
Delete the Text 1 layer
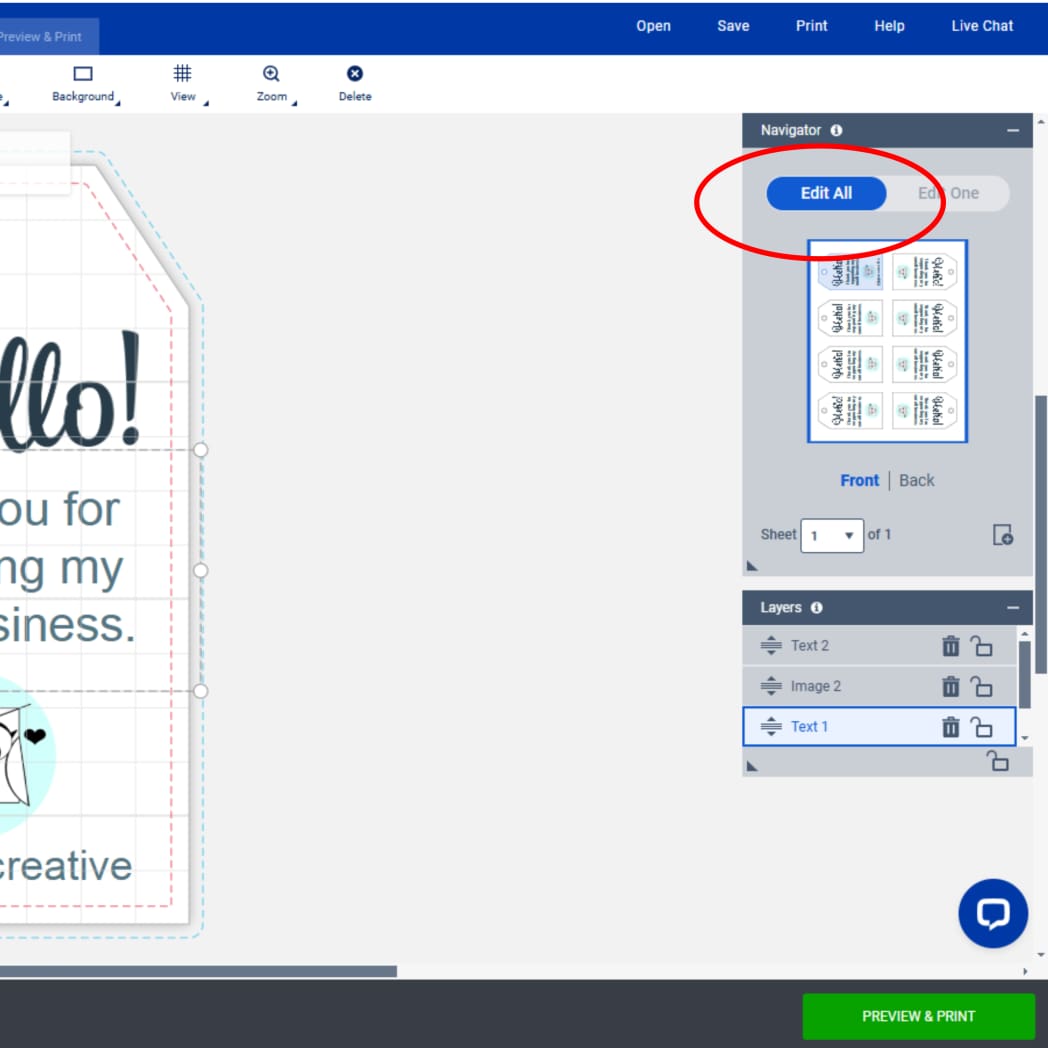point(950,727)
